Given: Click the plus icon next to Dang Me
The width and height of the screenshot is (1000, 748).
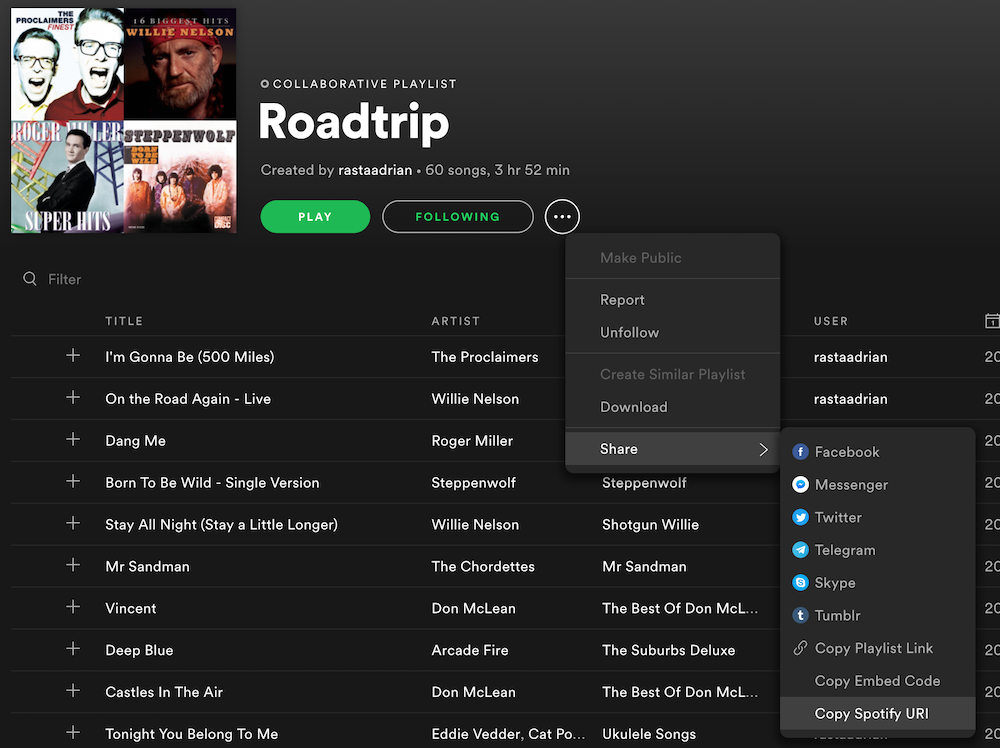Looking at the screenshot, I should pyautogui.click(x=73, y=439).
